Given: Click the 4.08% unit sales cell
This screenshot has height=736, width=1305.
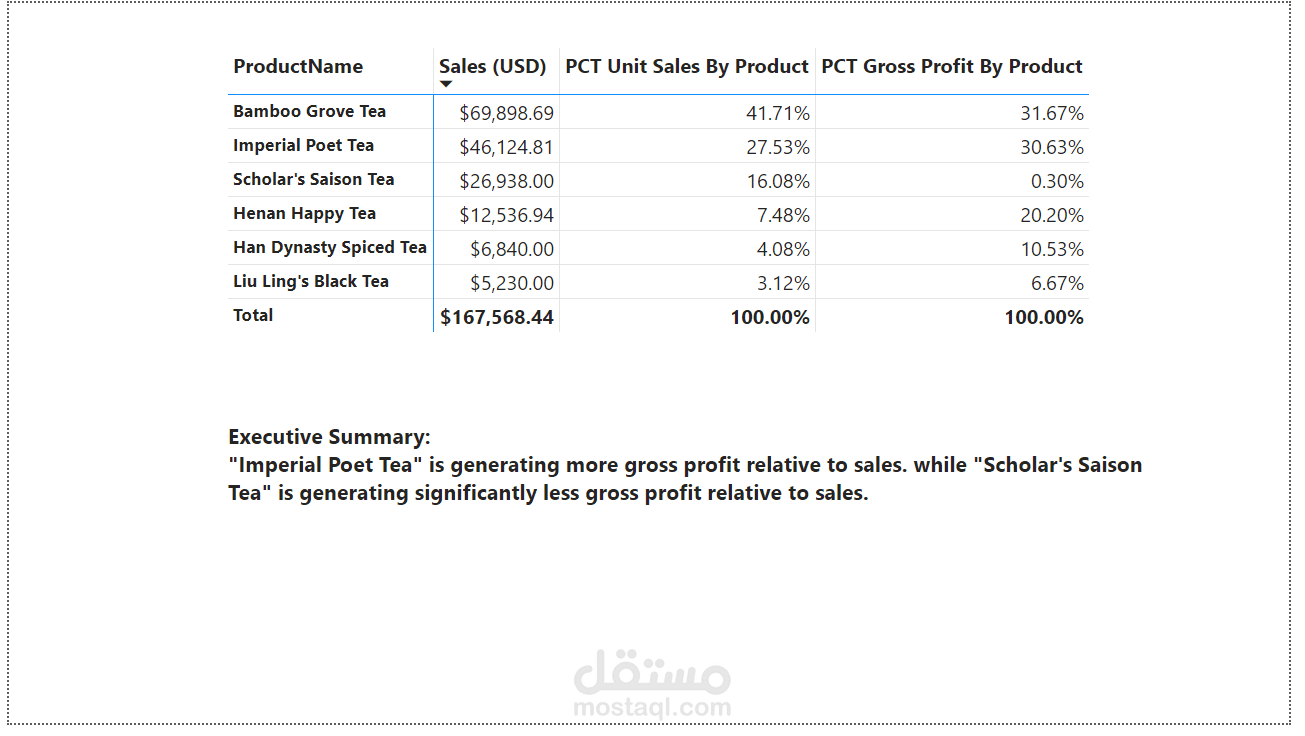Looking at the screenshot, I should click(x=784, y=250).
